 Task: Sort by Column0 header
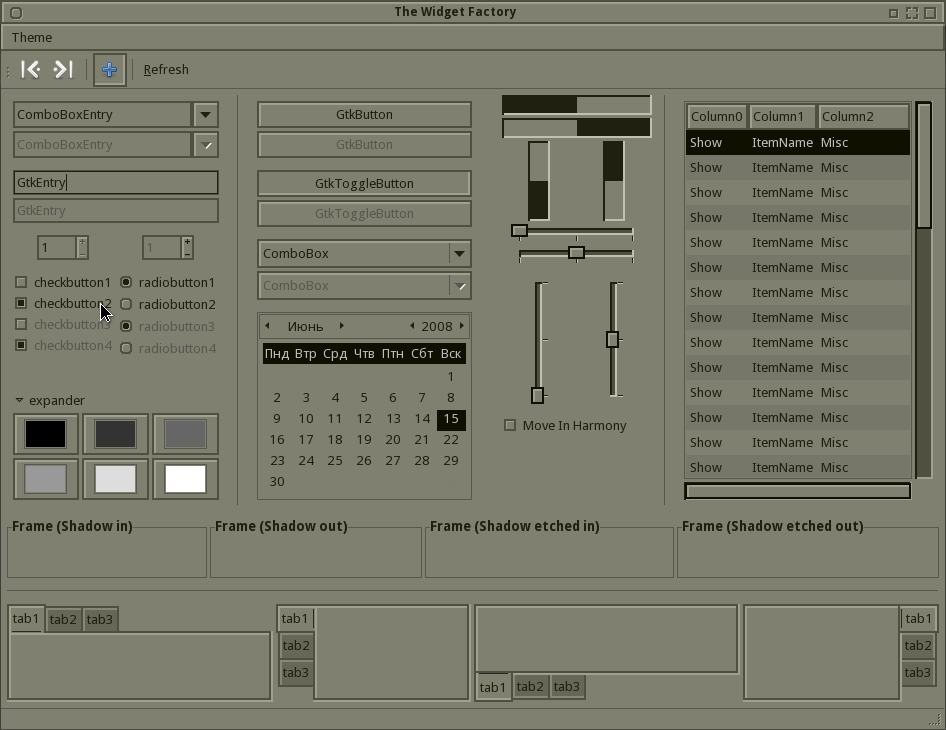click(x=716, y=116)
